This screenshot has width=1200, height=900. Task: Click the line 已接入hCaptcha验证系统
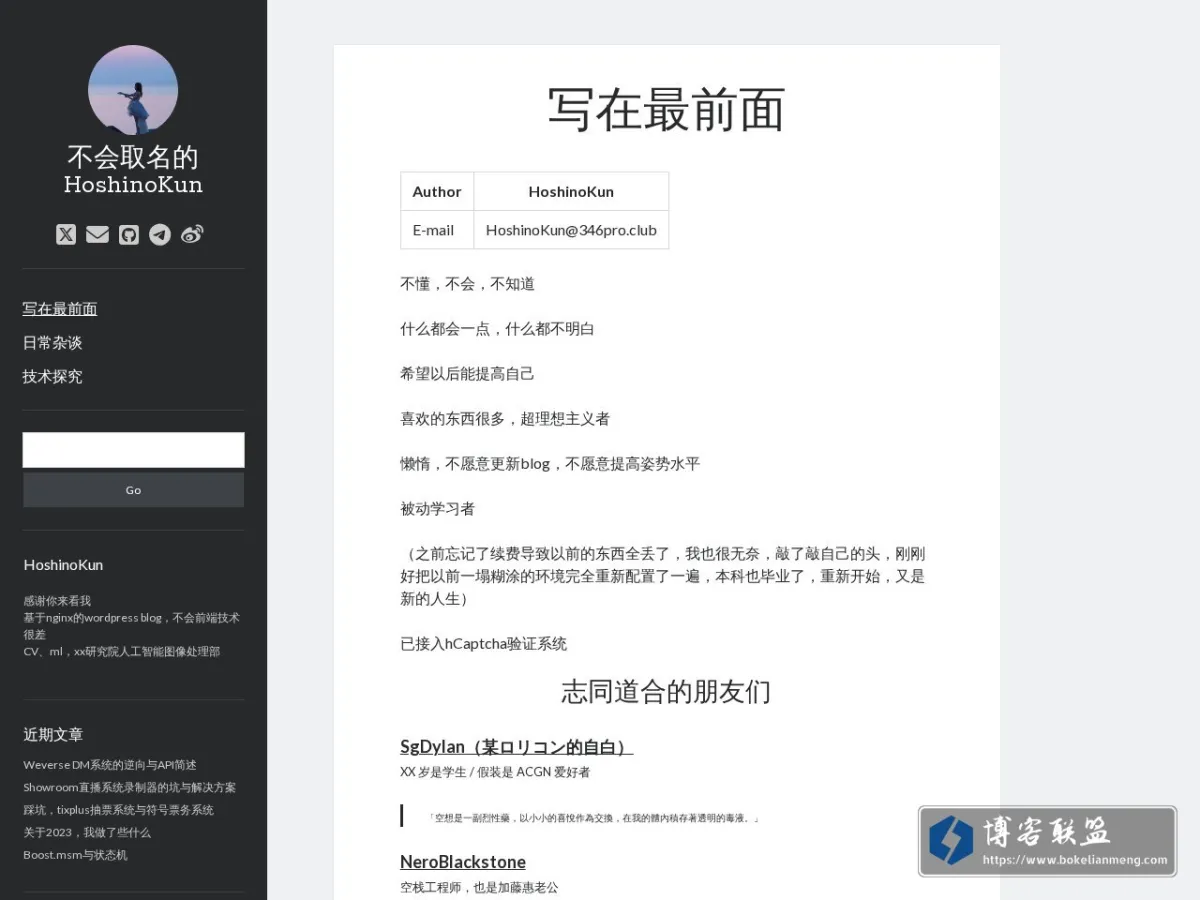pos(484,644)
